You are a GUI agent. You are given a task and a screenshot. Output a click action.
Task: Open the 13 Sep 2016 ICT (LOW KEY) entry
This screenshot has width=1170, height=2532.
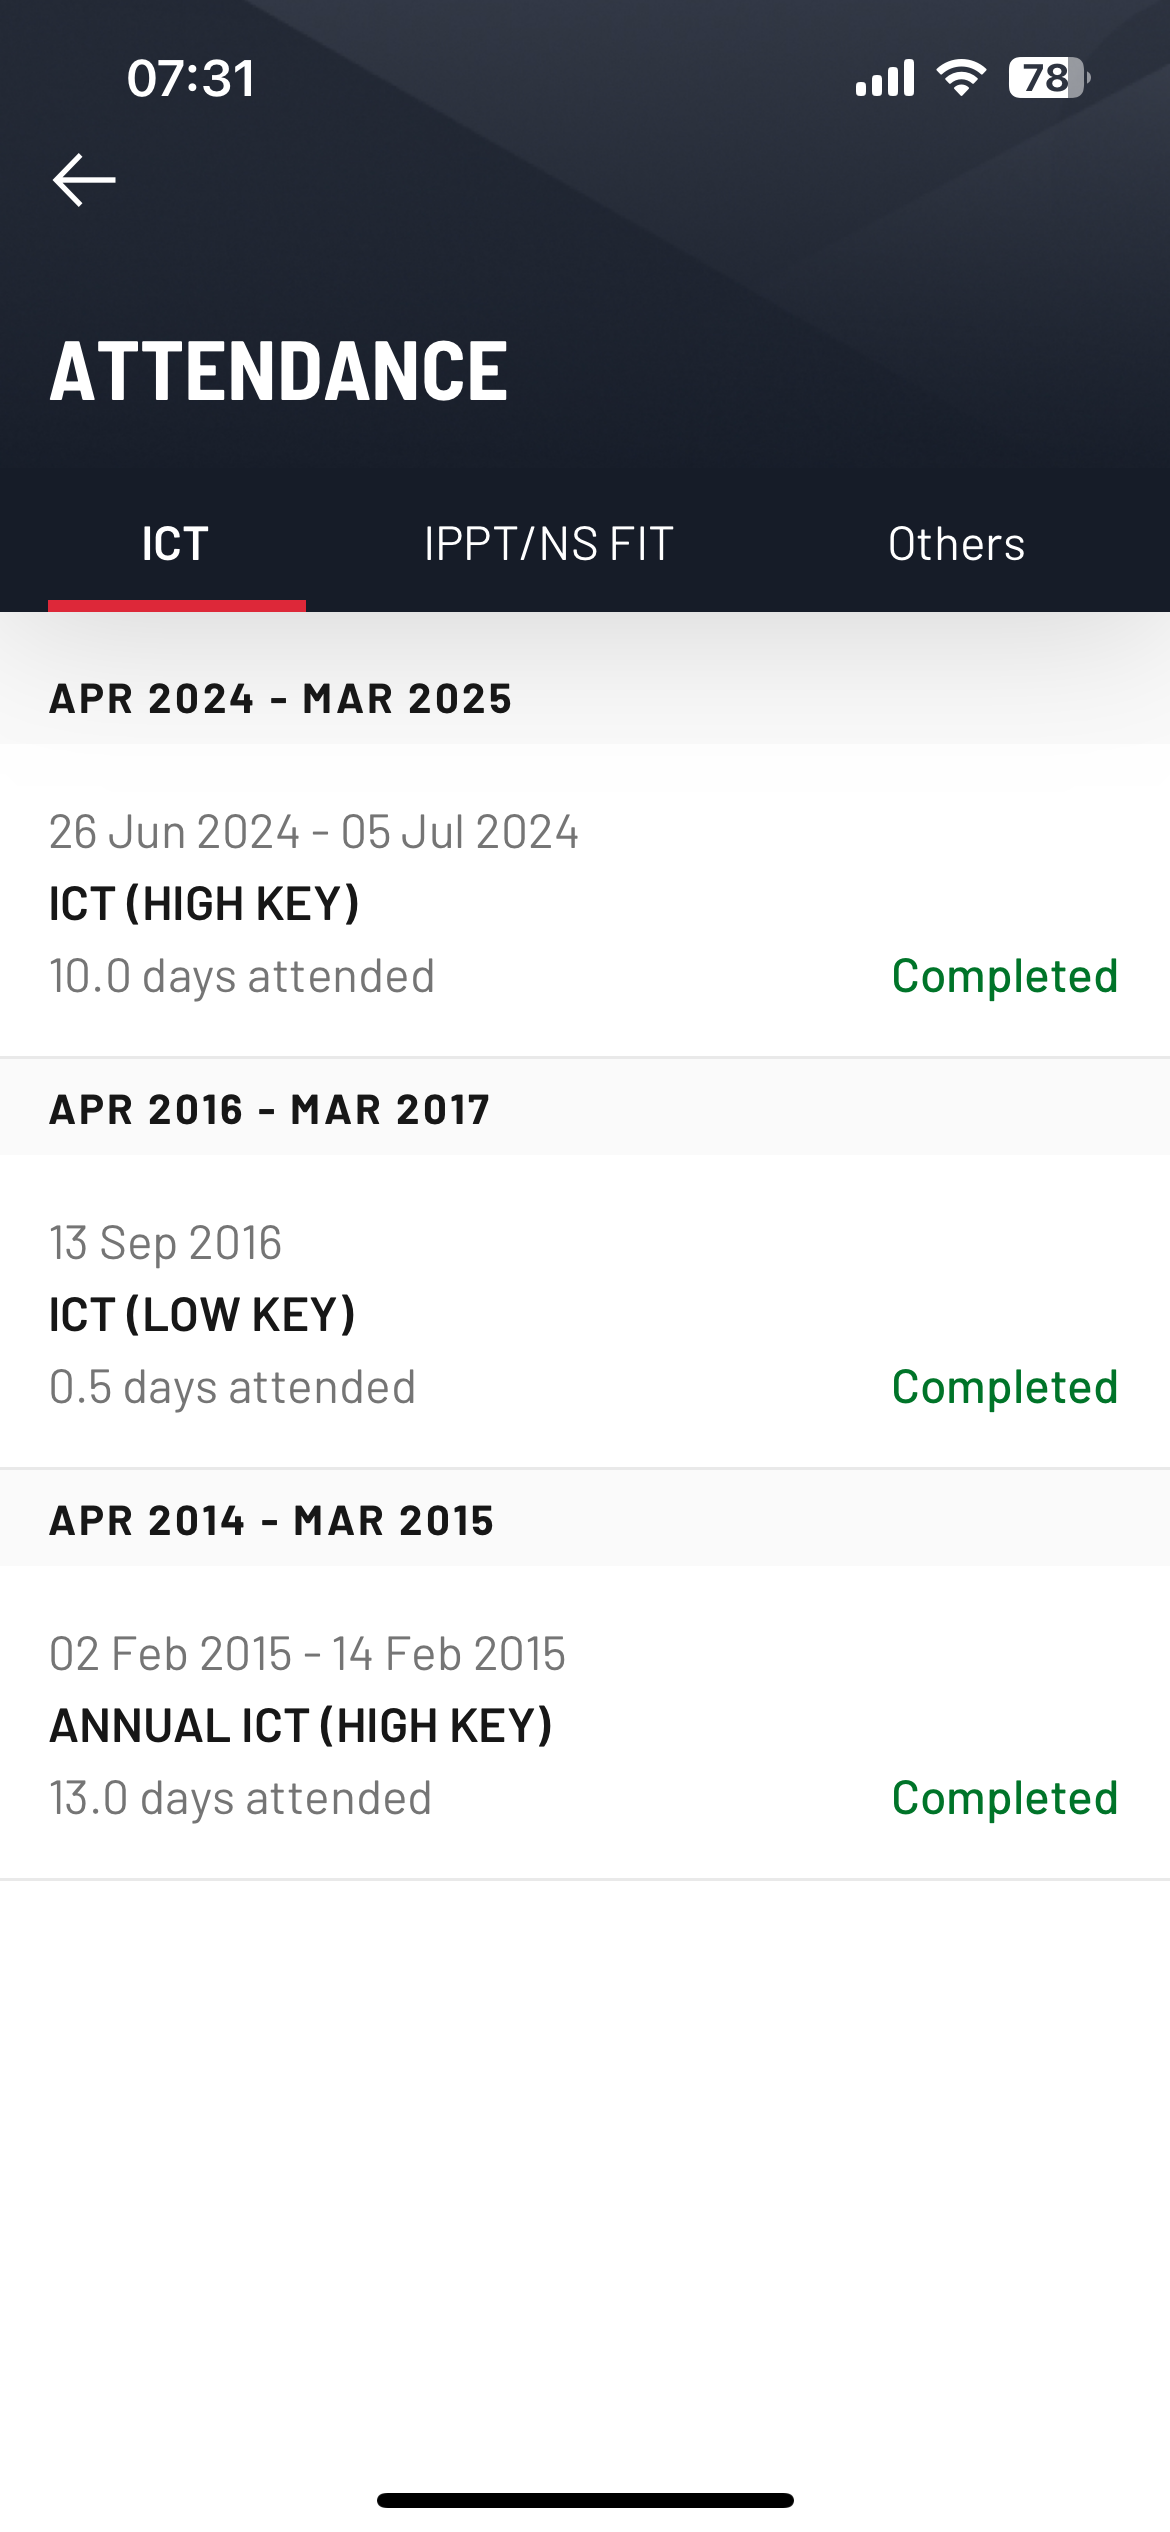click(400, 1313)
